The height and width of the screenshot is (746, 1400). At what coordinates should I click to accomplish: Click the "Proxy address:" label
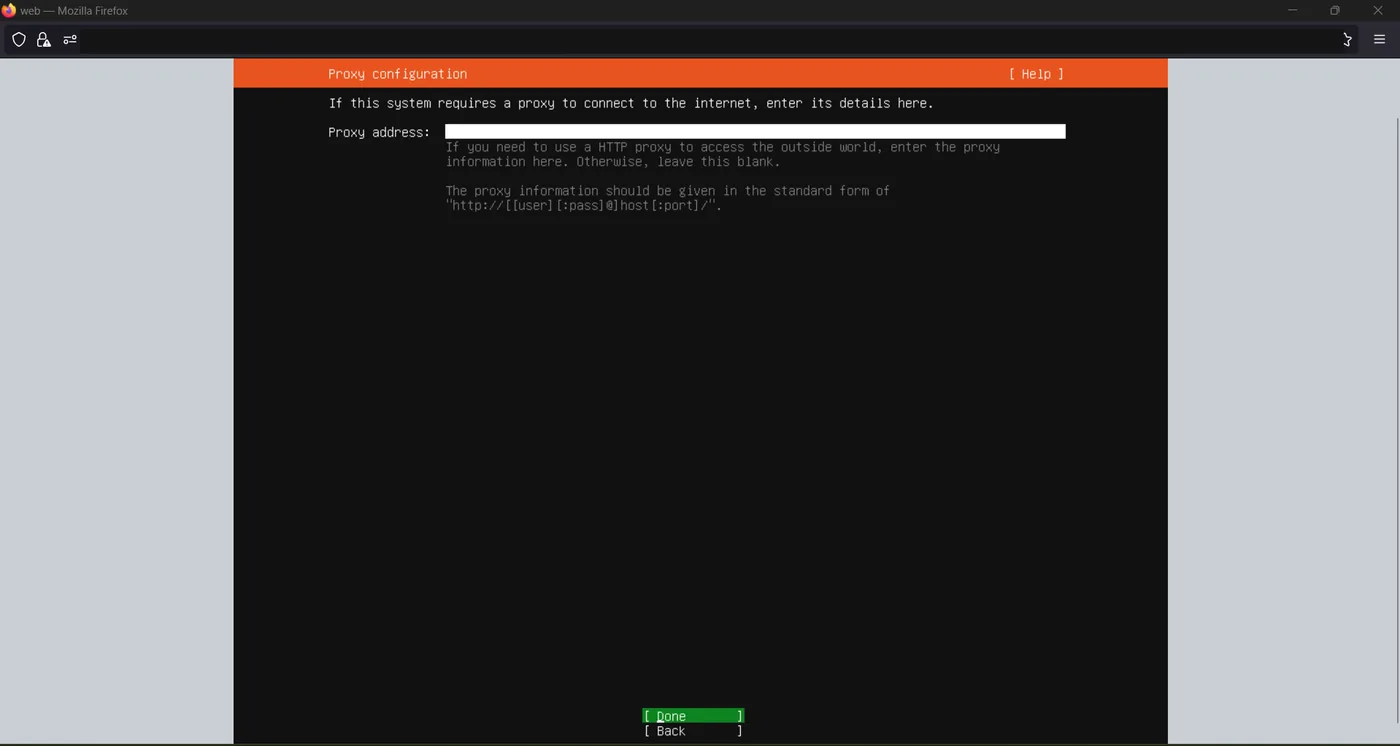[379, 132]
